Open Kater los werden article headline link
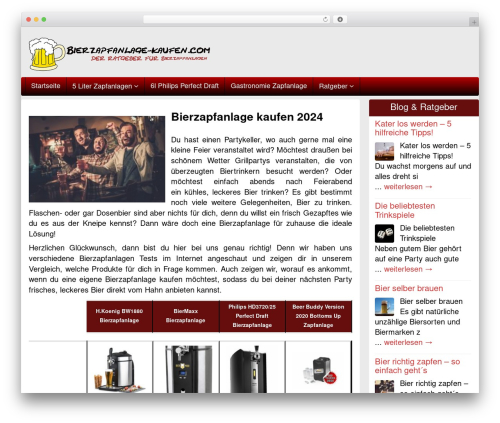The width and height of the screenshot is (500, 423). click(x=413, y=128)
